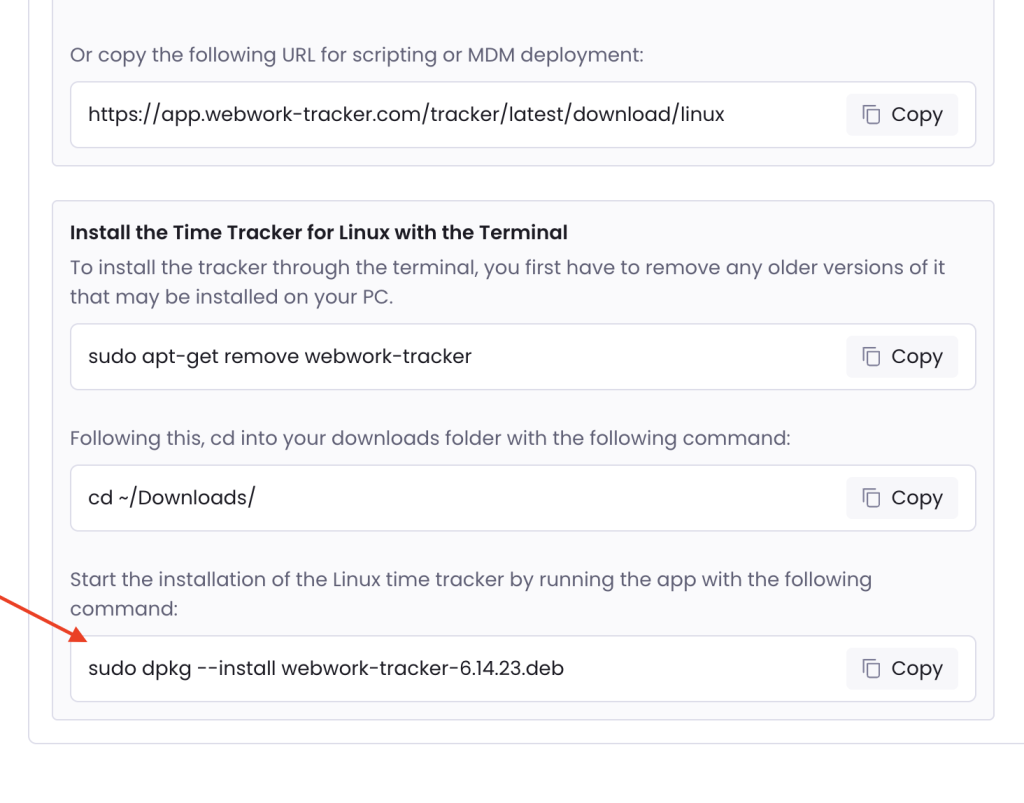Click the 'Start the installation of the Linux time tracker' text
The width and height of the screenshot is (1024, 803).
[471, 594]
